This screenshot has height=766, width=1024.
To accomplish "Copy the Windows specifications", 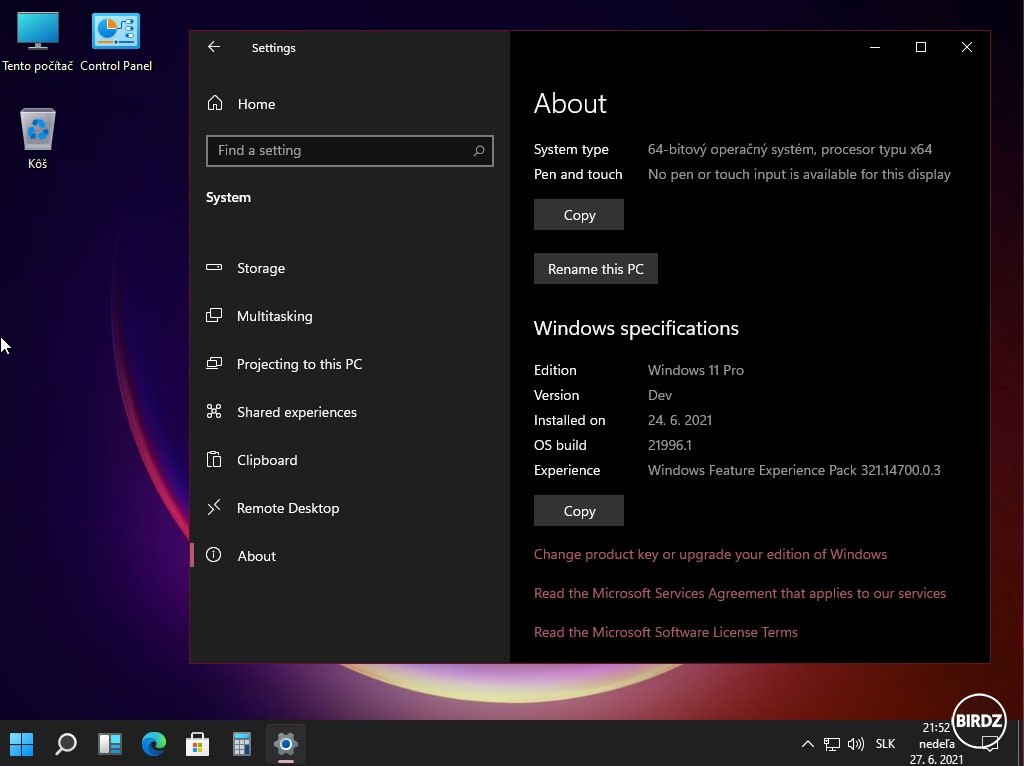I will 579,511.
